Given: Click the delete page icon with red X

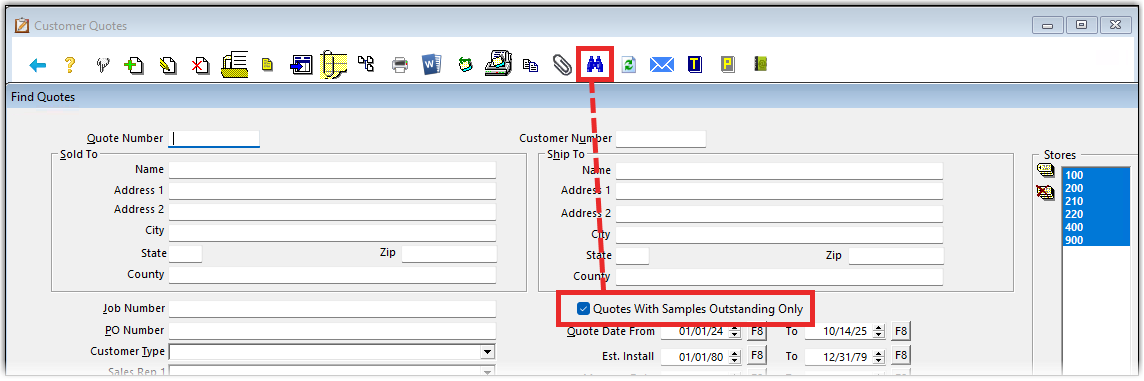Looking at the screenshot, I should (x=200, y=66).
